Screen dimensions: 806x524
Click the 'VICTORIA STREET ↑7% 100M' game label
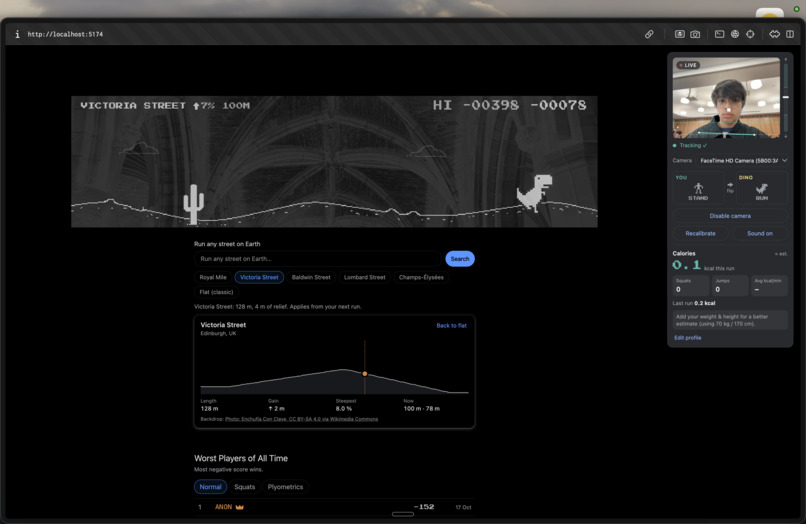coord(165,105)
